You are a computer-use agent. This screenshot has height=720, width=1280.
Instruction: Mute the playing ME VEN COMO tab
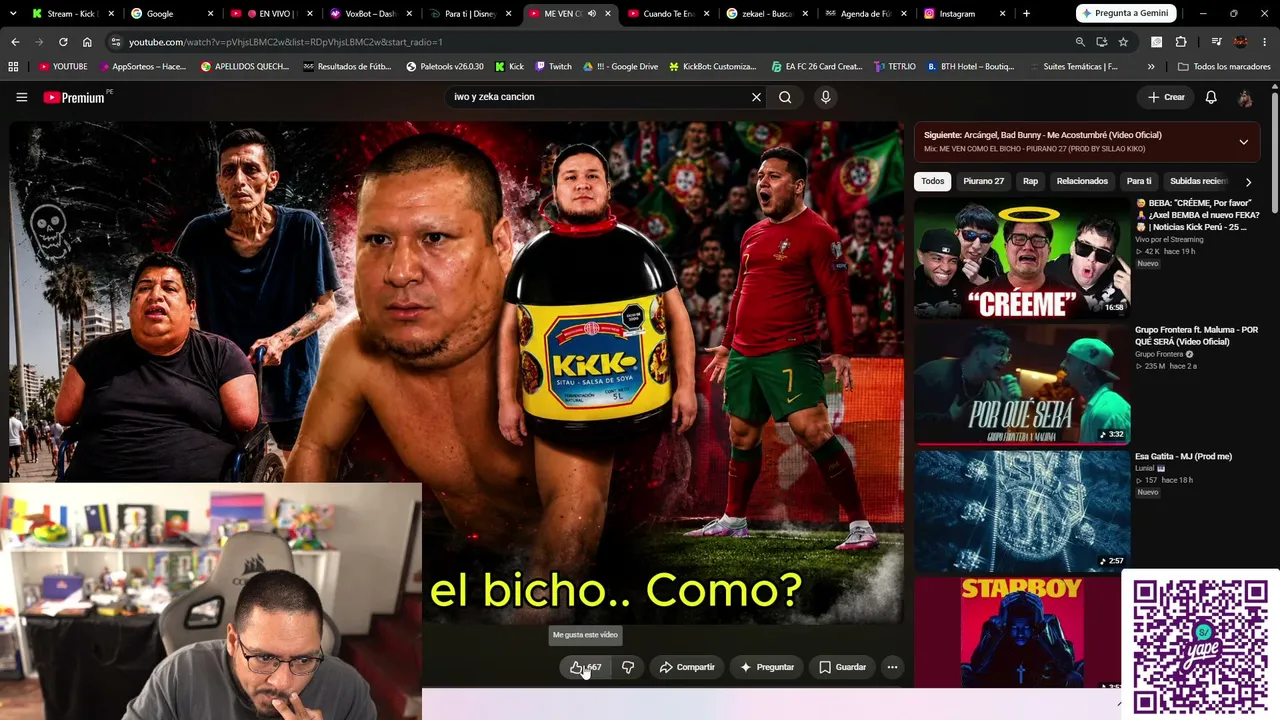coord(592,14)
